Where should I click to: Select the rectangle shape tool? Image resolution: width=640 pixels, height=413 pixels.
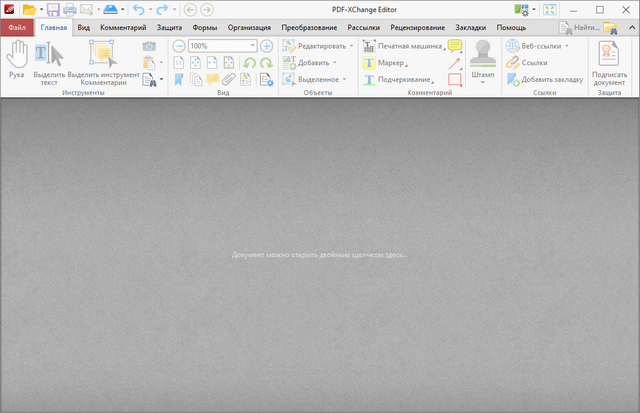tap(455, 79)
